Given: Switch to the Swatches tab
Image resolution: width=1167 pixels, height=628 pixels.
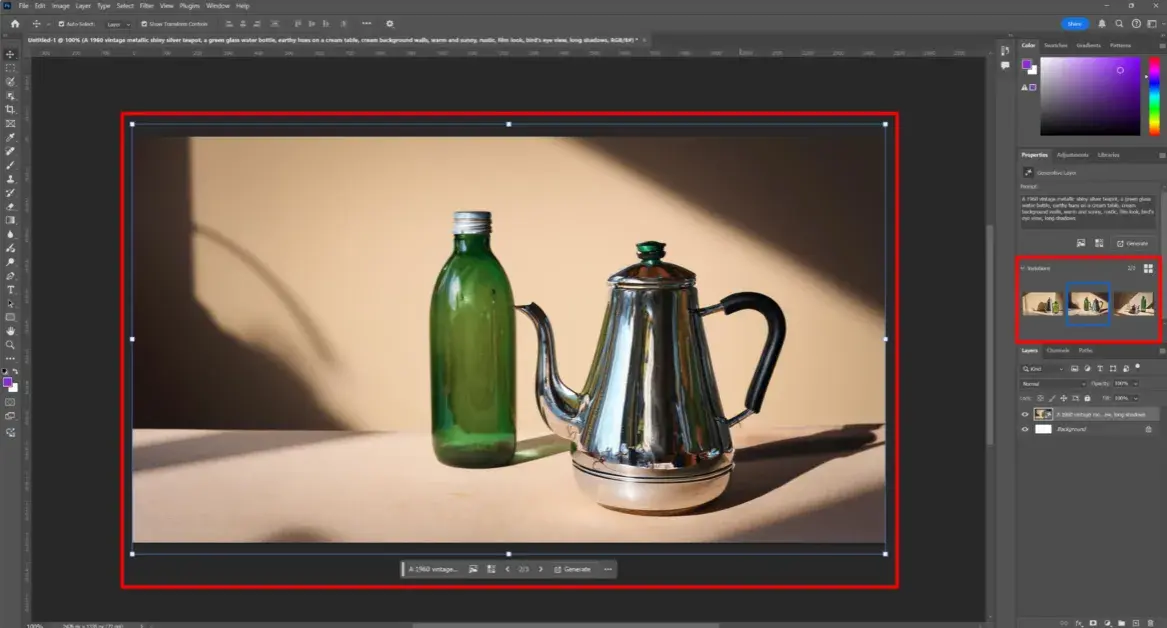Looking at the screenshot, I should pos(1055,45).
